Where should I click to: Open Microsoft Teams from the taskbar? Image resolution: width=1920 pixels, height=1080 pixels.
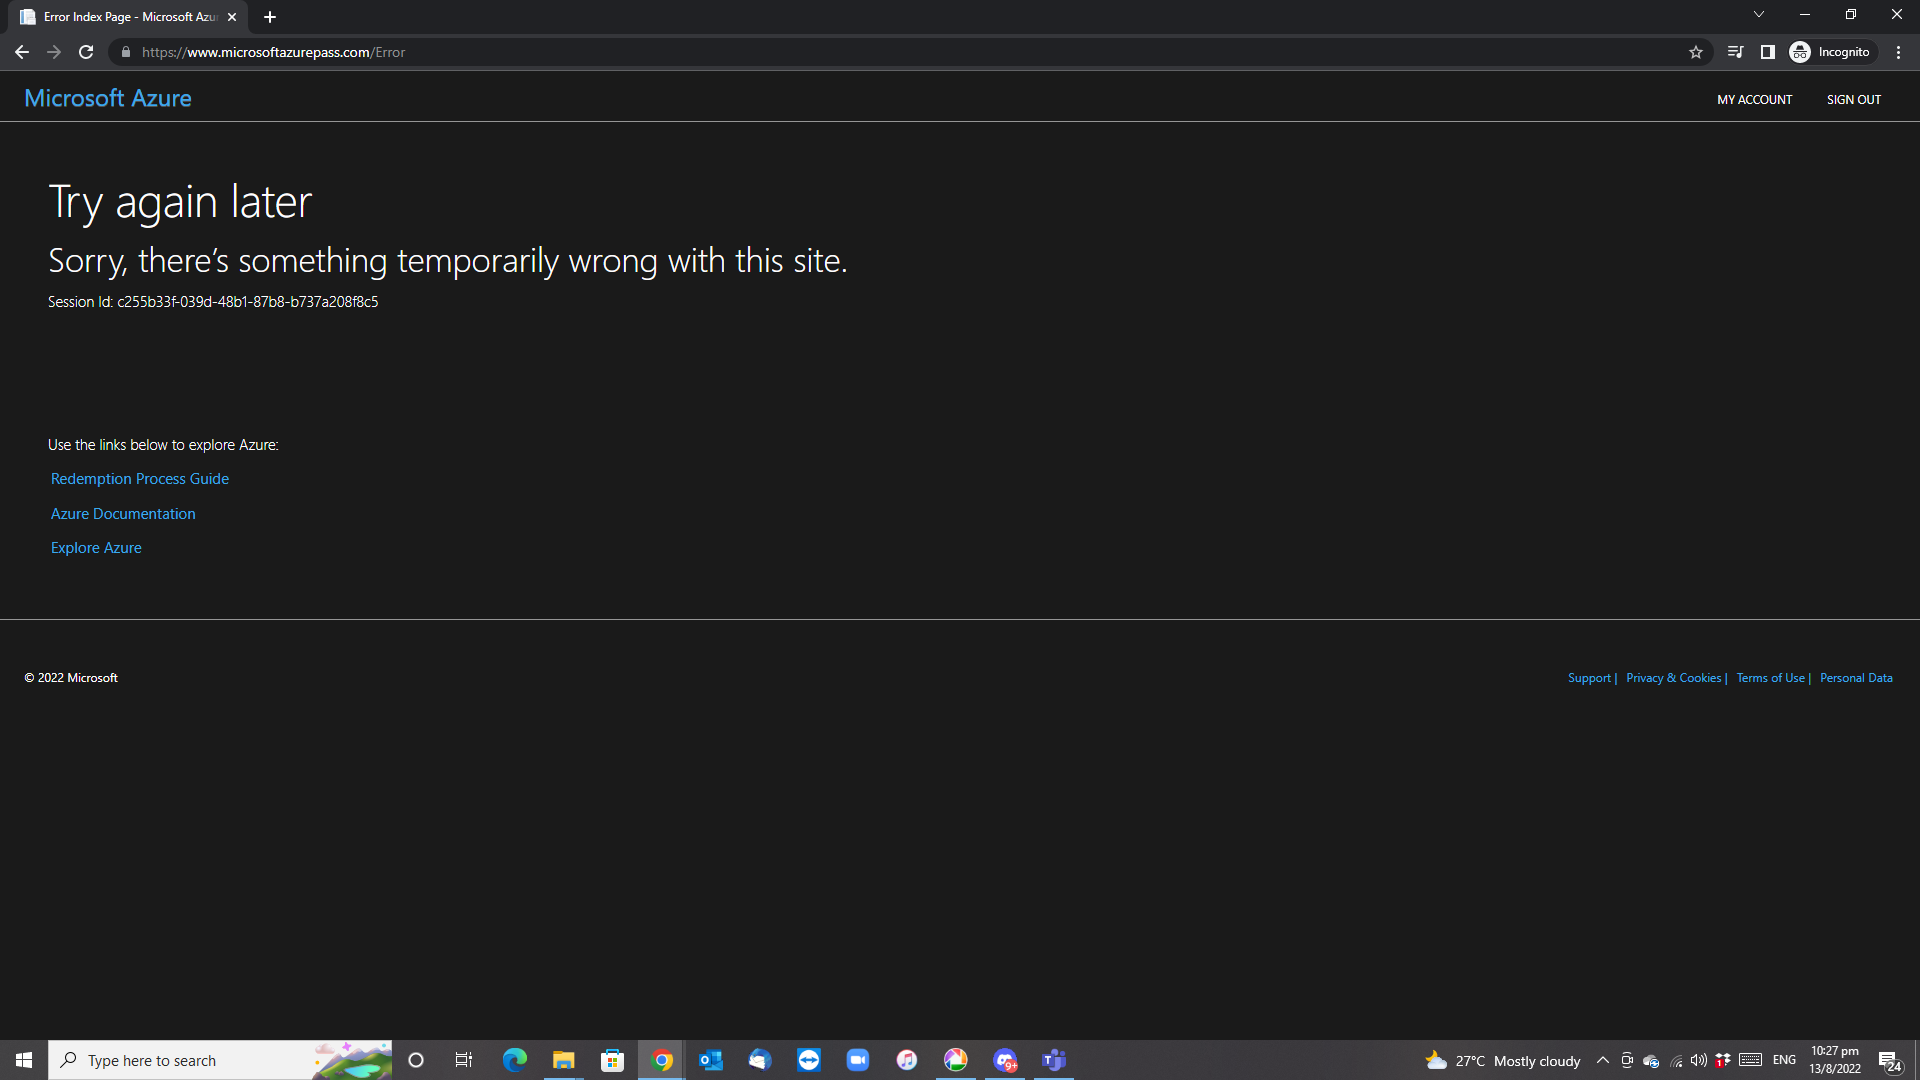coord(1054,1060)
